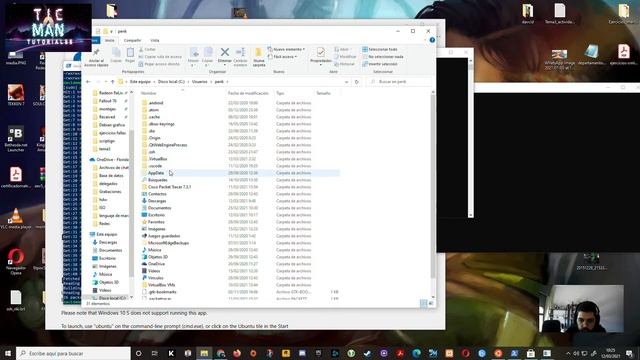This screenshot has width=640, height=360.
Task: Switch to details view icon in the status bar
Action: tap(423, 303)
